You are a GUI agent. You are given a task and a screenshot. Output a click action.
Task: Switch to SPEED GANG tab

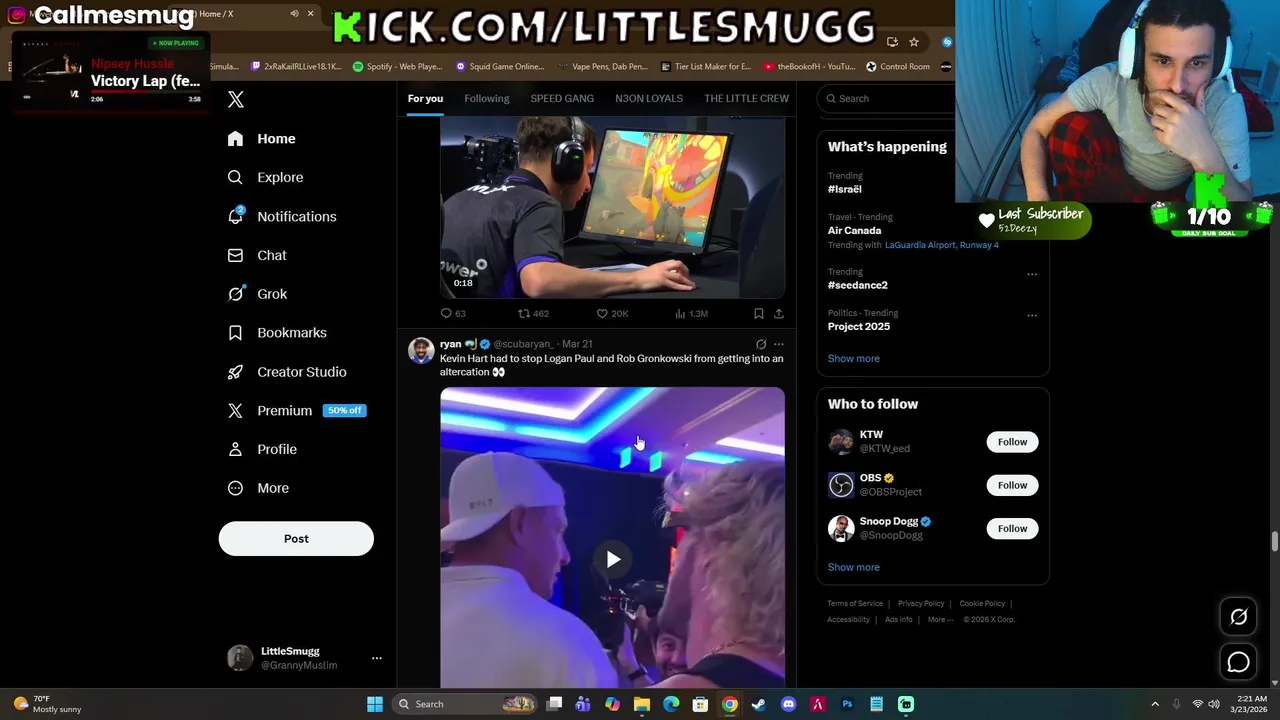point(562,98)
